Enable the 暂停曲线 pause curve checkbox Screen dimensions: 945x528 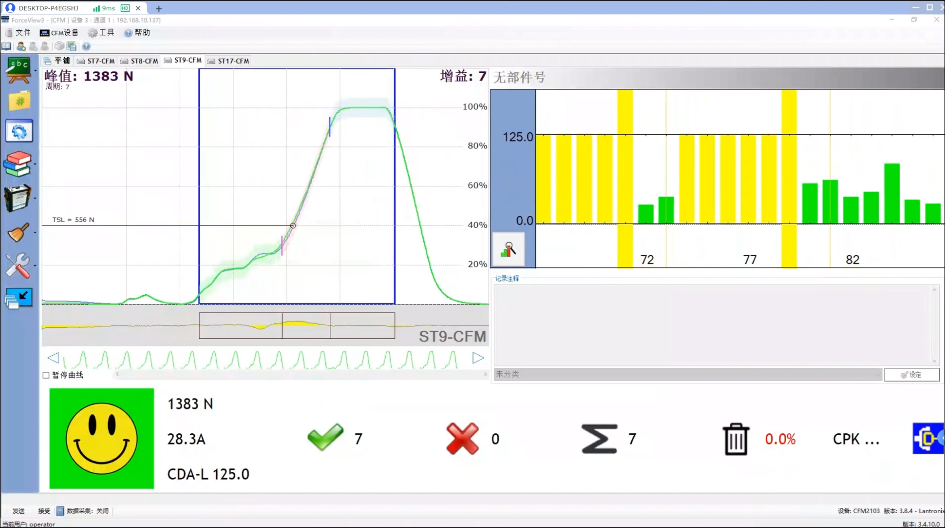point(46,375)
